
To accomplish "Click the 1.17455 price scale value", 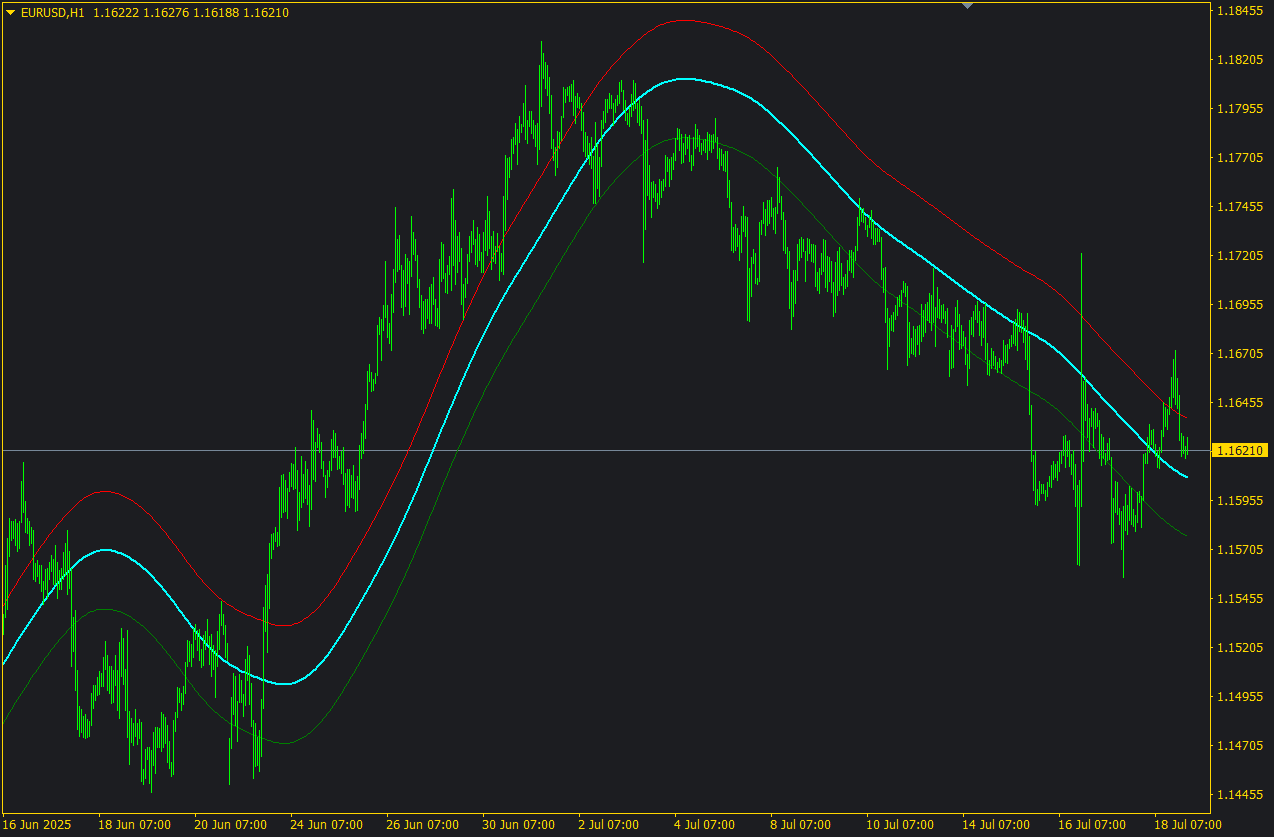I will pyautogui.click(x=1240, y=206).
